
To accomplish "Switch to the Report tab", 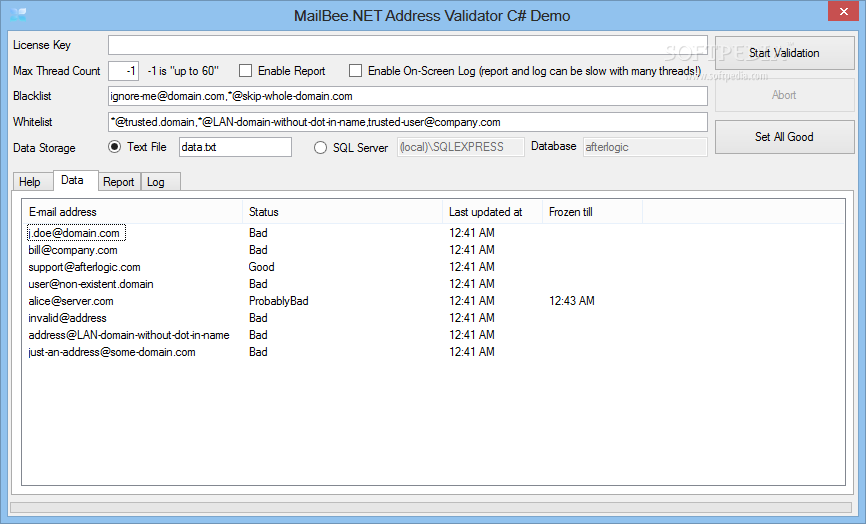I will (119, 182).
